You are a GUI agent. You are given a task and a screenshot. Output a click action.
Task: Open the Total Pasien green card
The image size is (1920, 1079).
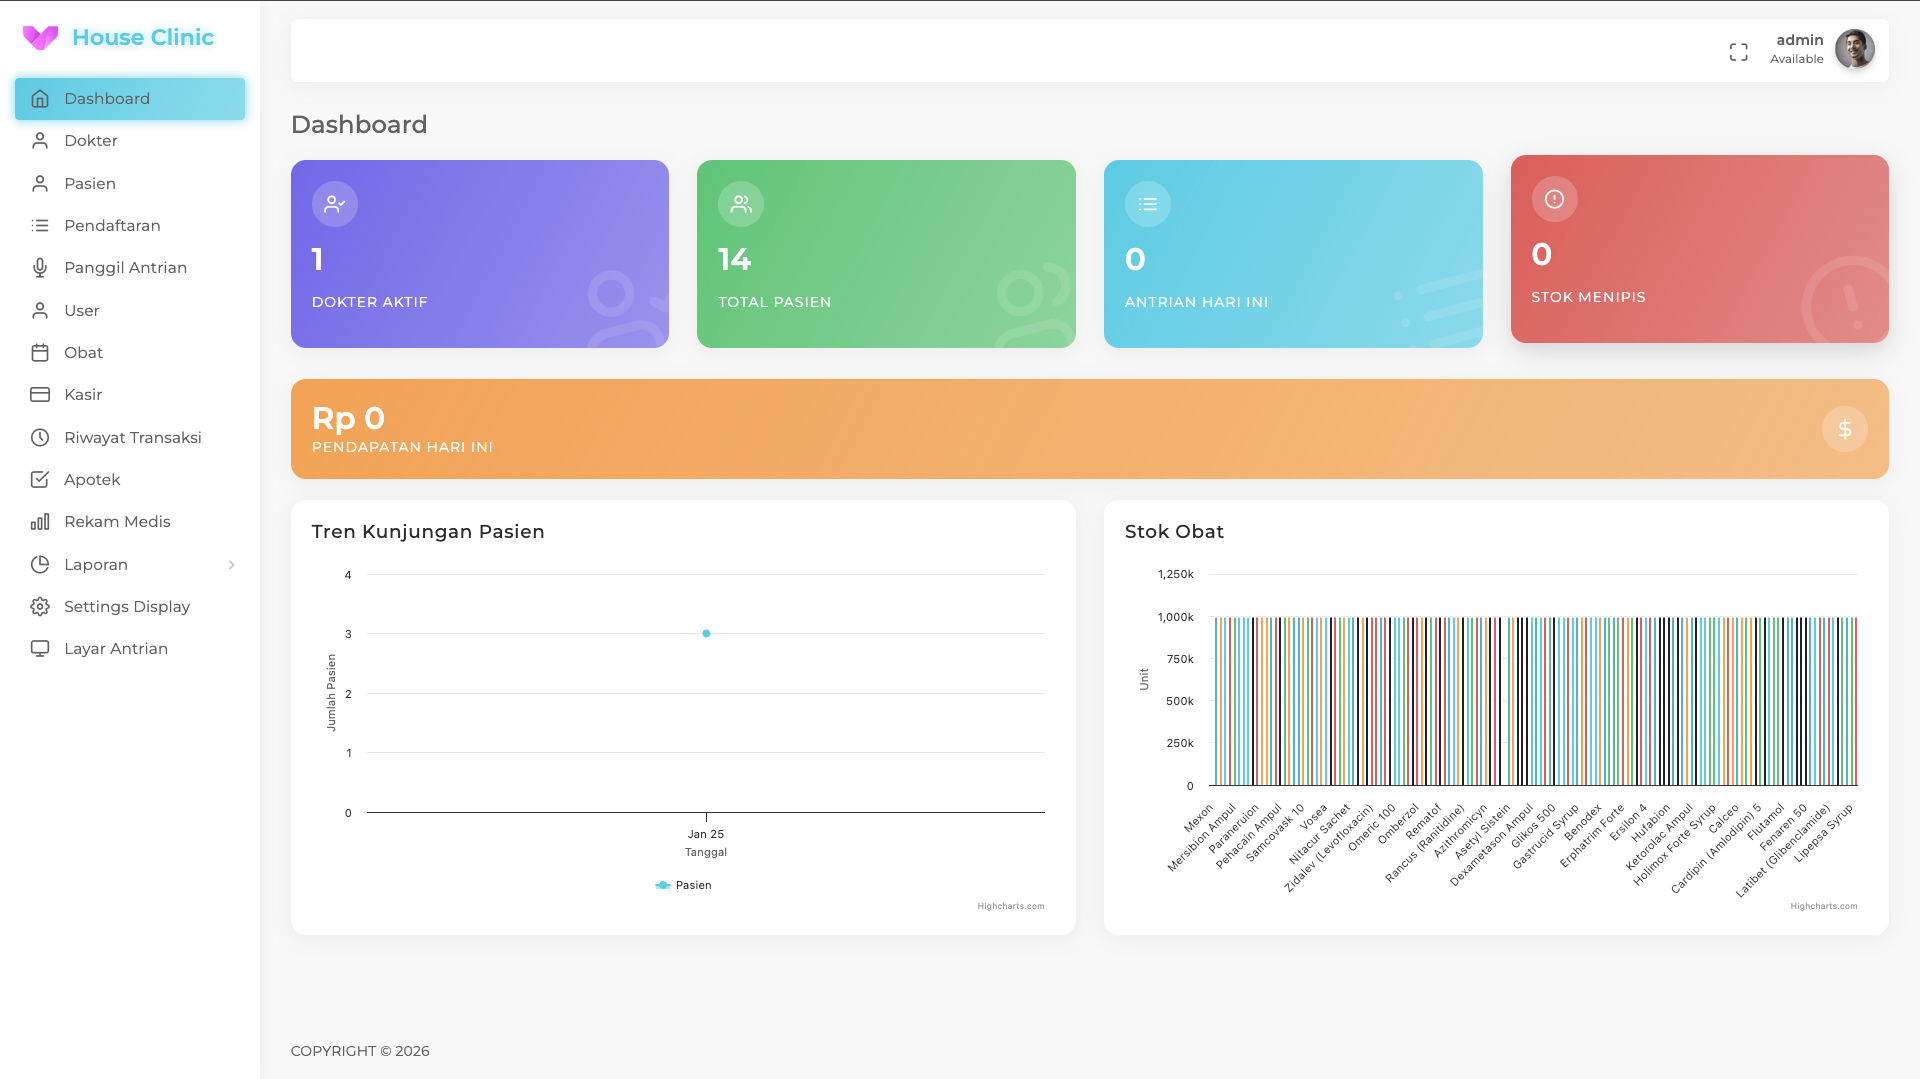pyautogui.click(x=885, y=254)
